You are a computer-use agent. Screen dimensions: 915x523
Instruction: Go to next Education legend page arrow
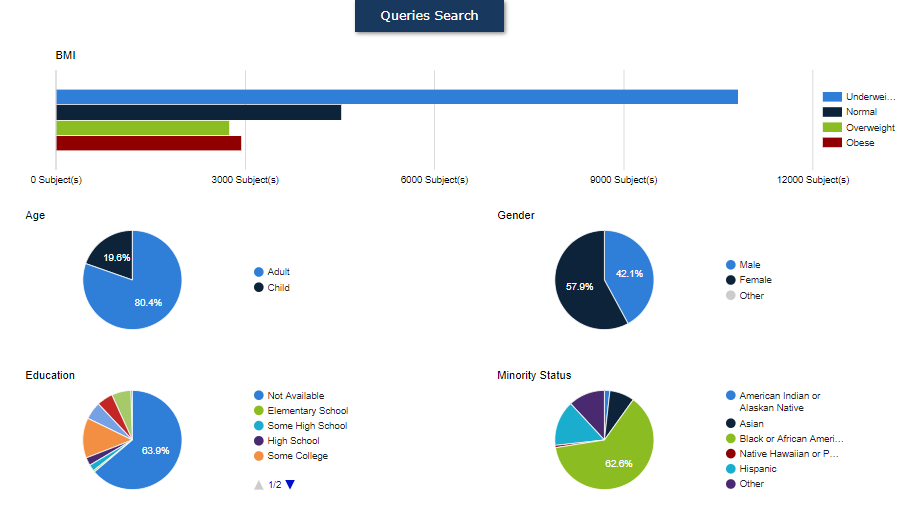(x=290, y=485)
